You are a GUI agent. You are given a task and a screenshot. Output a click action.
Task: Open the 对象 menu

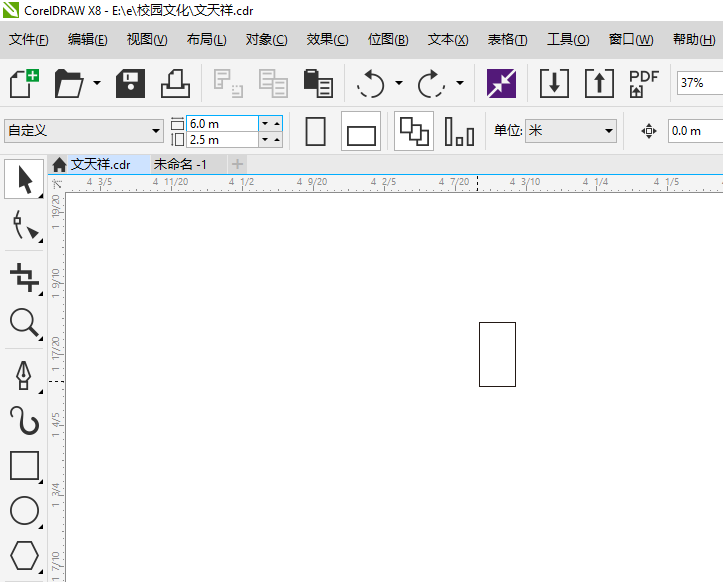pos(267,40)
